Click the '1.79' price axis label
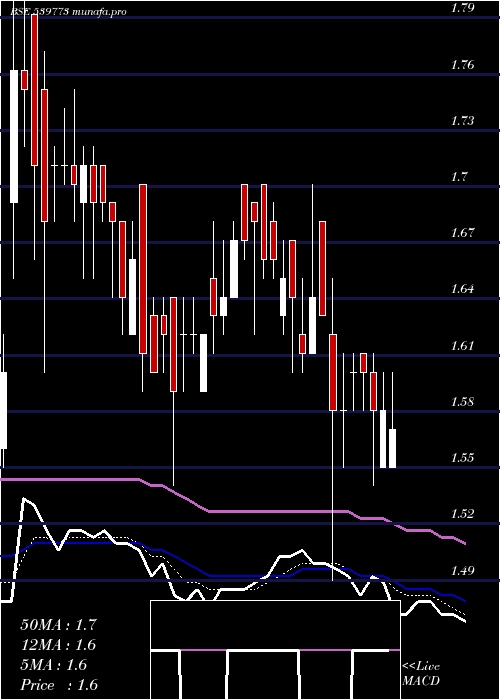 [462, 8]
